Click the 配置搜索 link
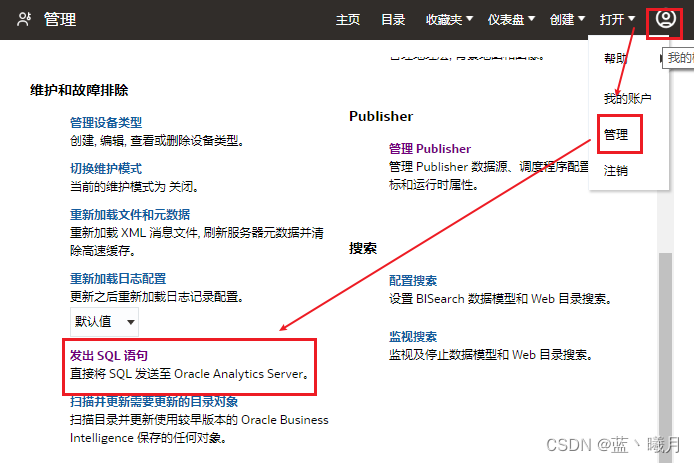Screen dimensions: 694x463 tap(413, 281)
